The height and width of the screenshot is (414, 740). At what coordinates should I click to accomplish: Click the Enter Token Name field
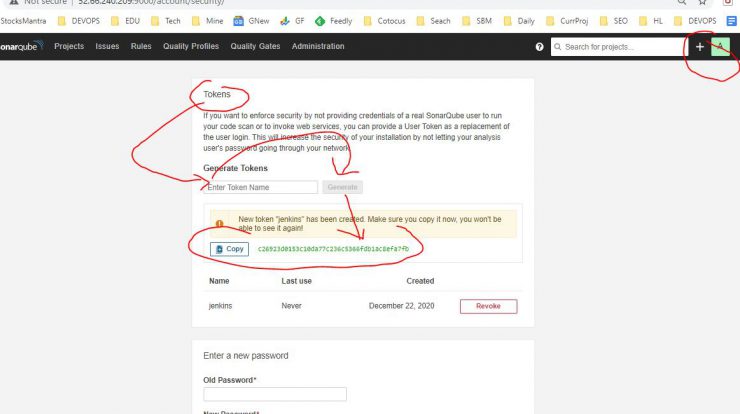(261, 187)
